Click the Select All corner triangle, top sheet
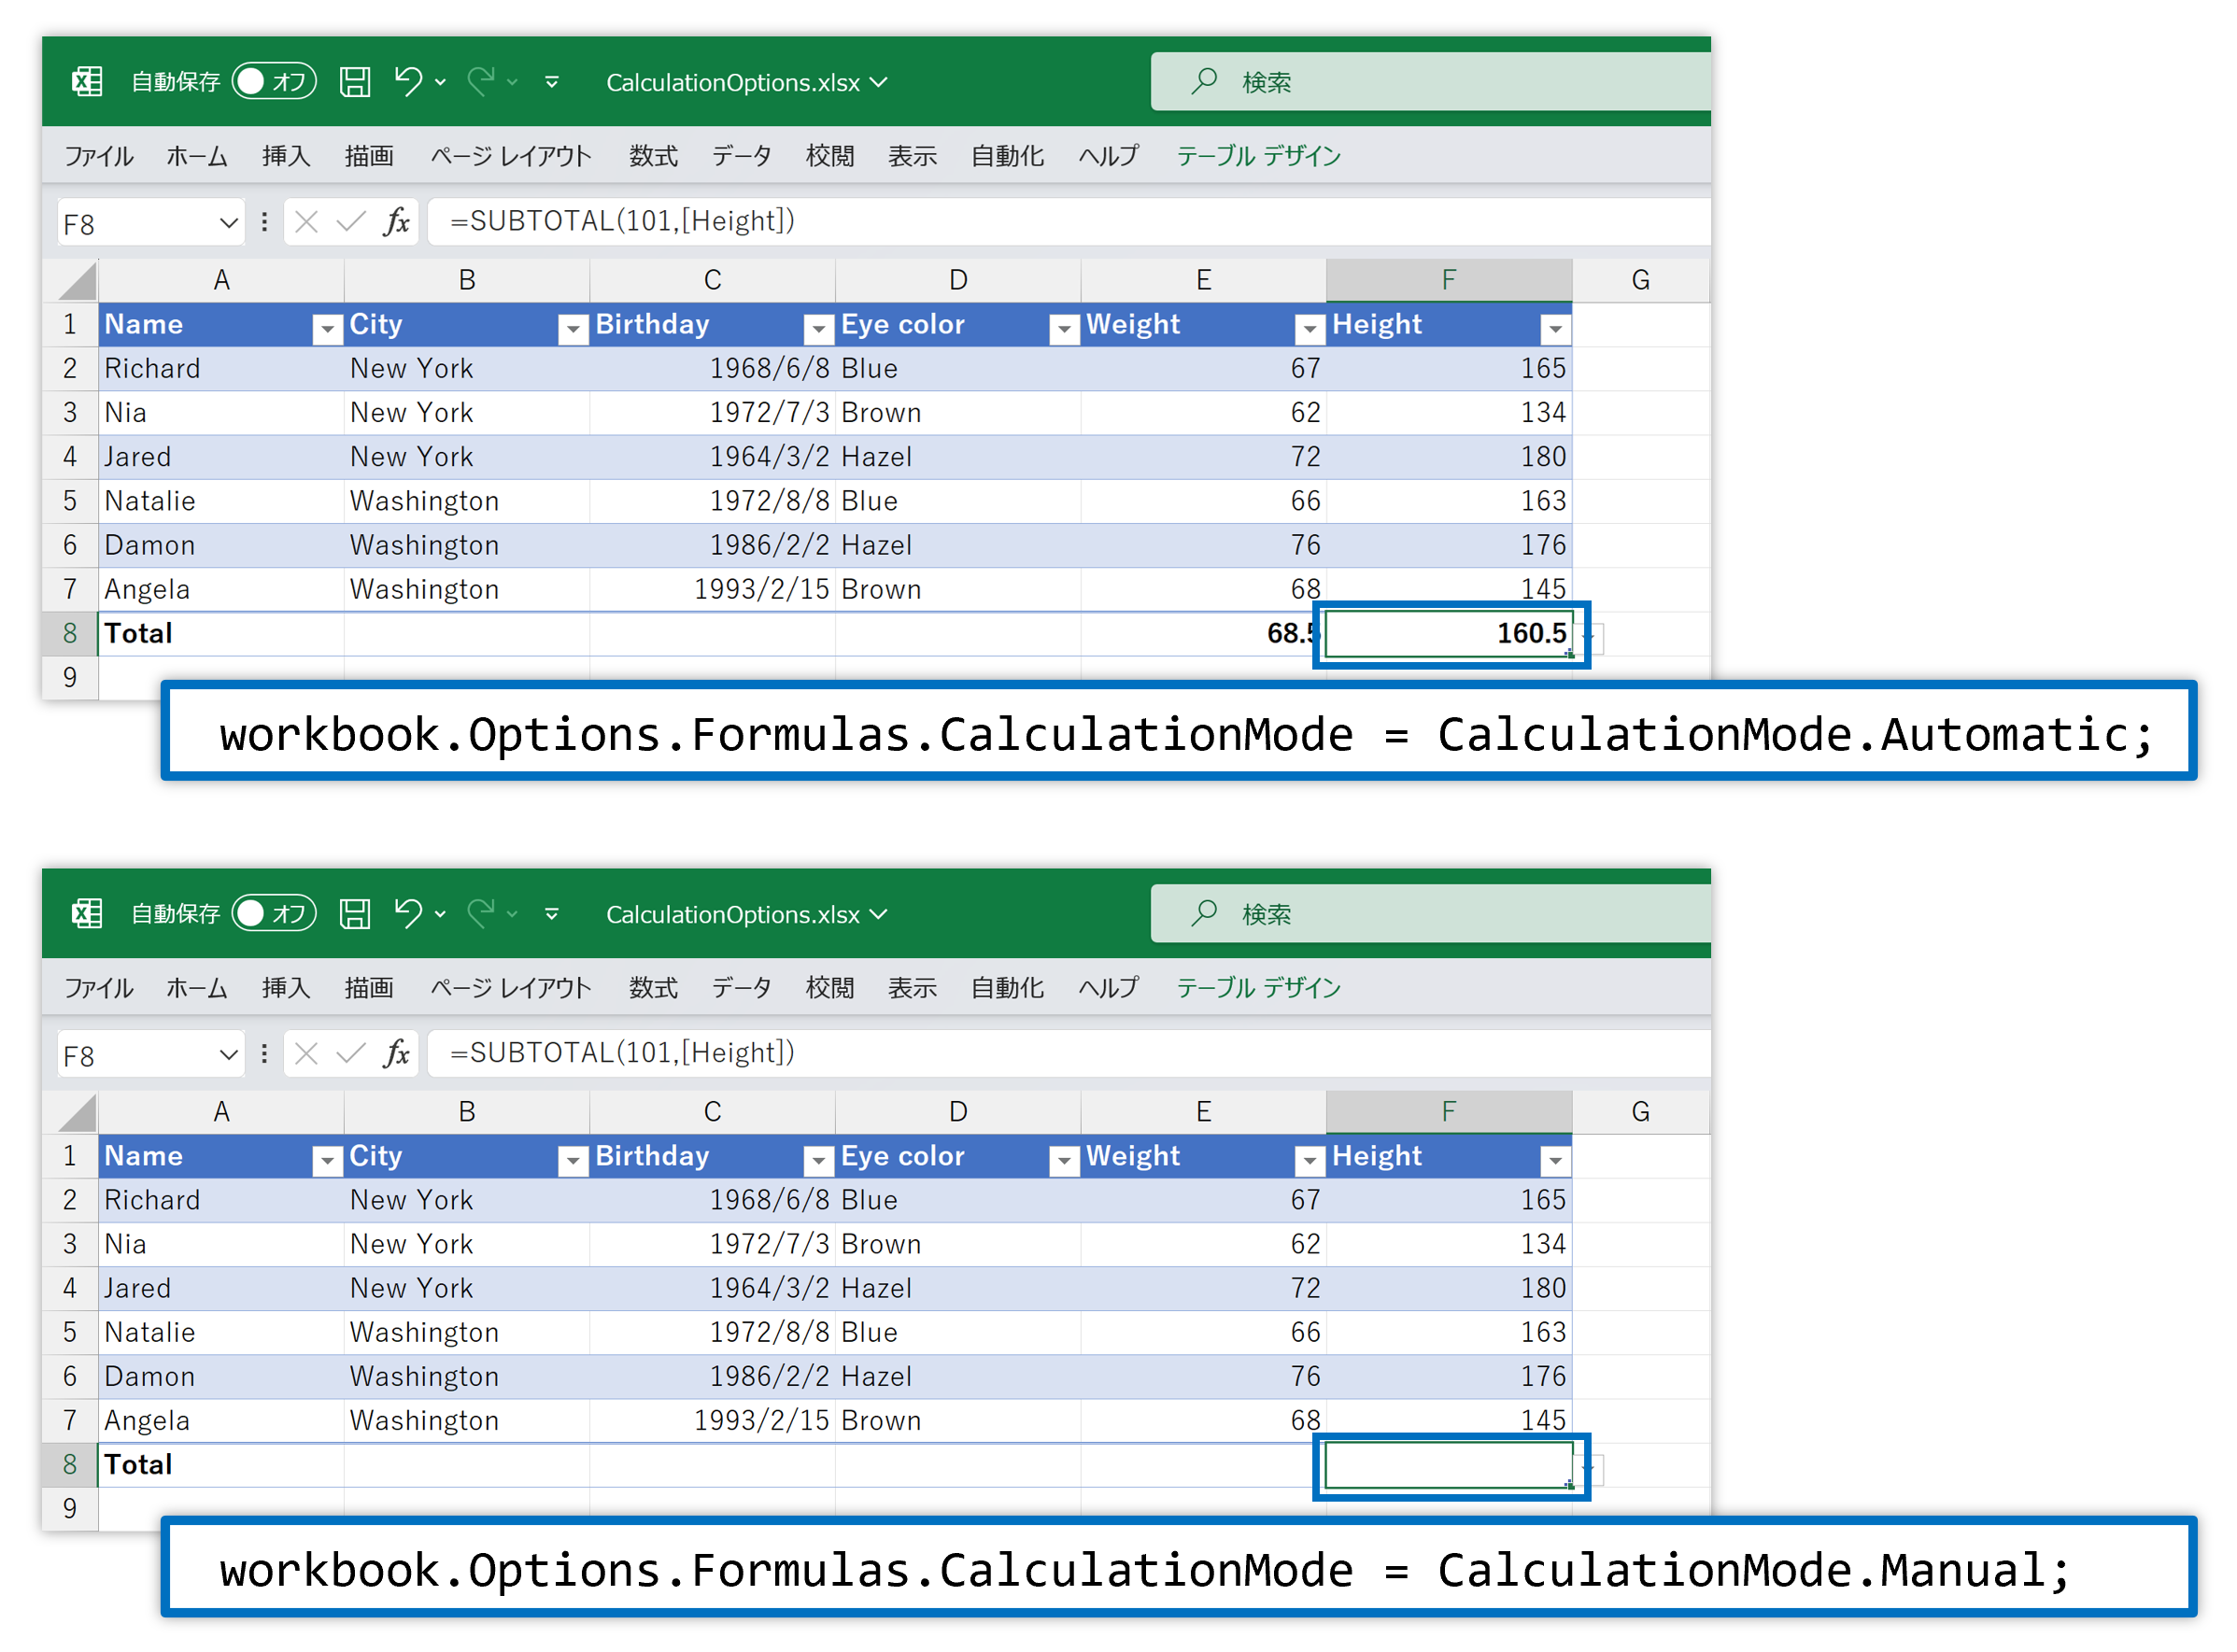This screenshot has width=2237, height=1652. click(x=77, y=281)
